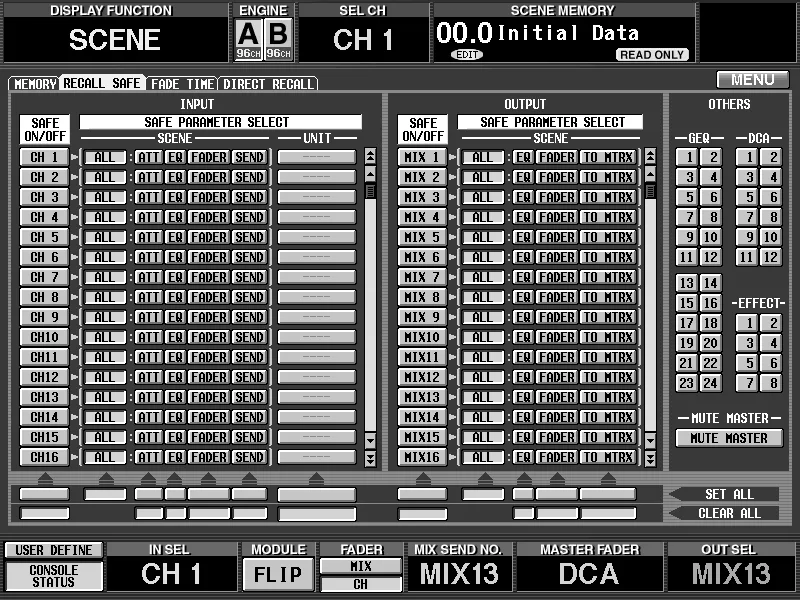This screenshot has height=600, width=800.
Task: Select Engine A
Action: (x=248, y=40)
